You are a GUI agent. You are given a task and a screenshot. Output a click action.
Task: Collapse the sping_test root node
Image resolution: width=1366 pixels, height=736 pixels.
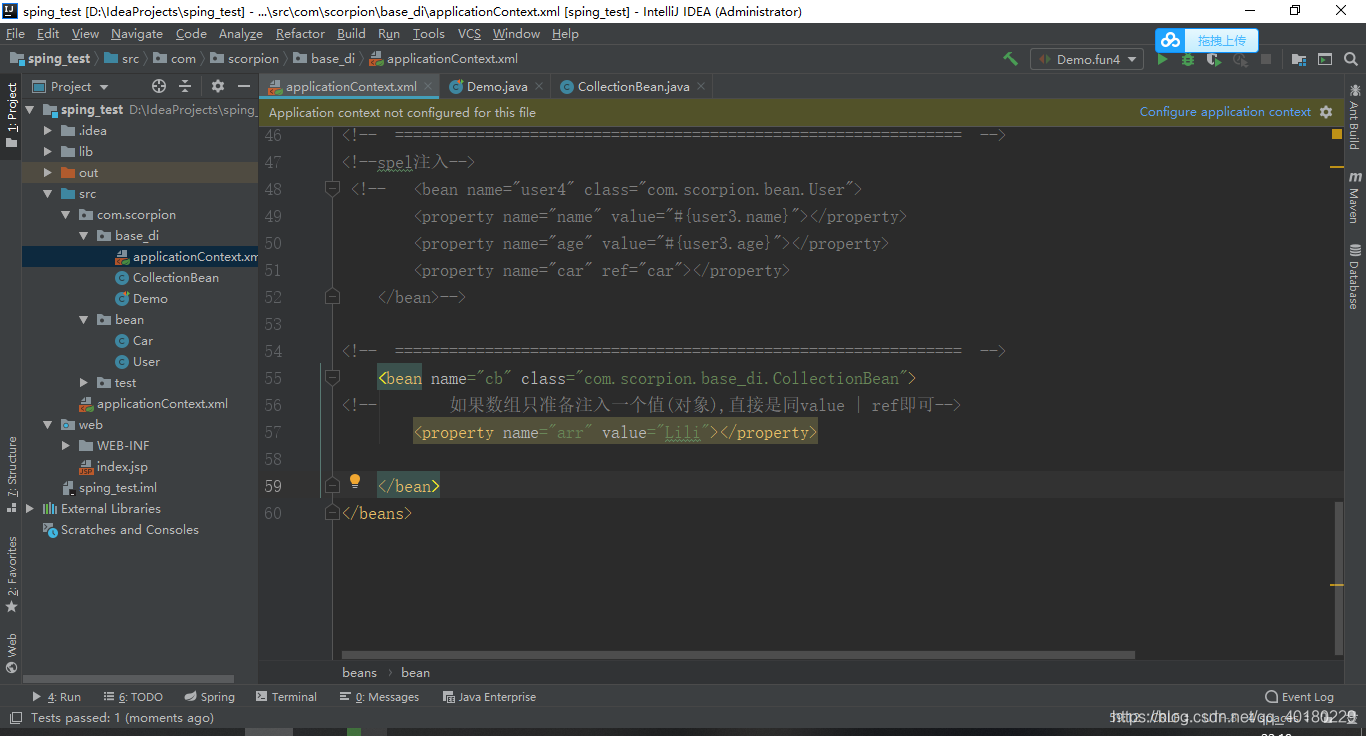click(29, 110)
